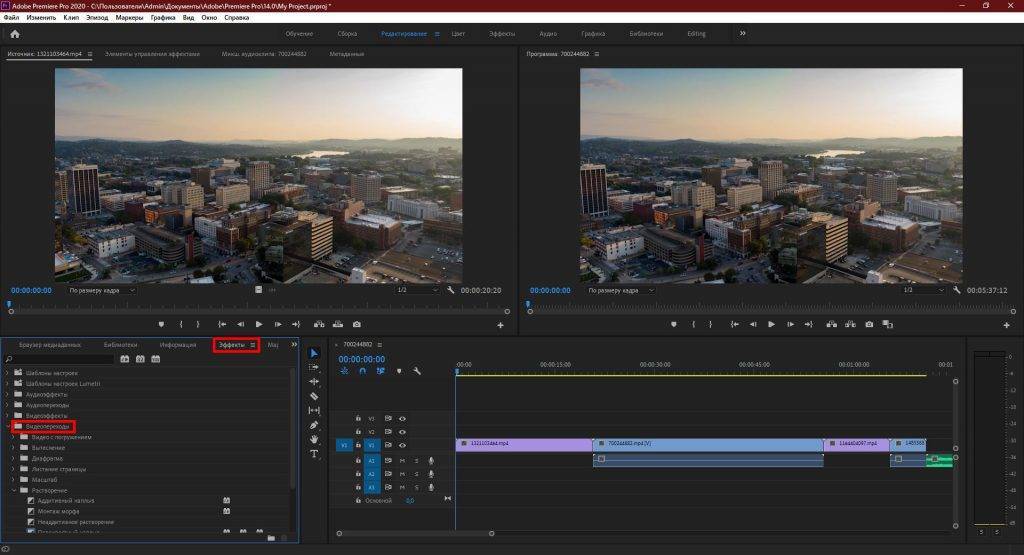This screenshot has height=555, width=1024.
Task: Switch to the Цвет workspace tab
Action: tap(458, 34)
